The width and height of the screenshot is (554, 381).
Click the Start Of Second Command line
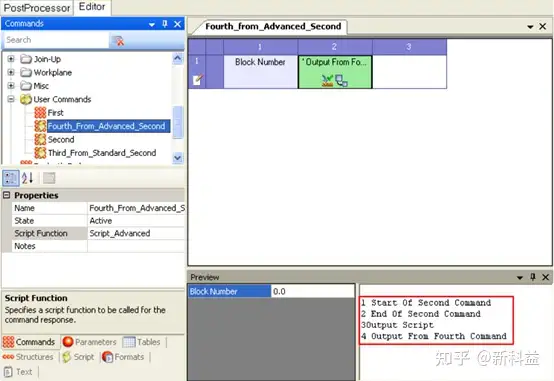pos(426,303)
